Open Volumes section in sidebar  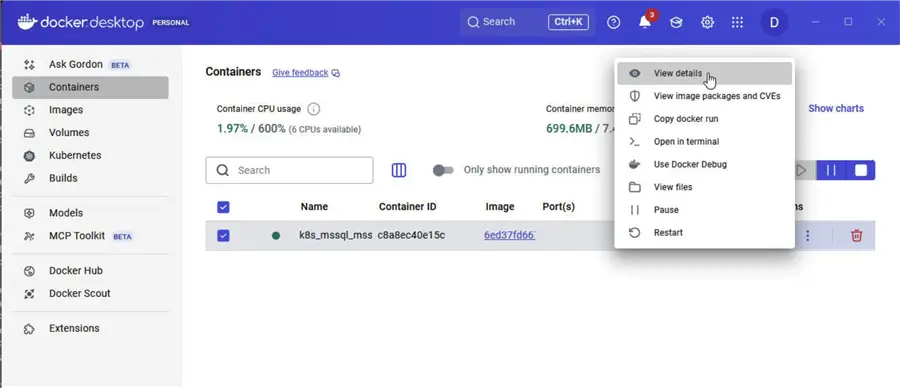pos(90,133)
